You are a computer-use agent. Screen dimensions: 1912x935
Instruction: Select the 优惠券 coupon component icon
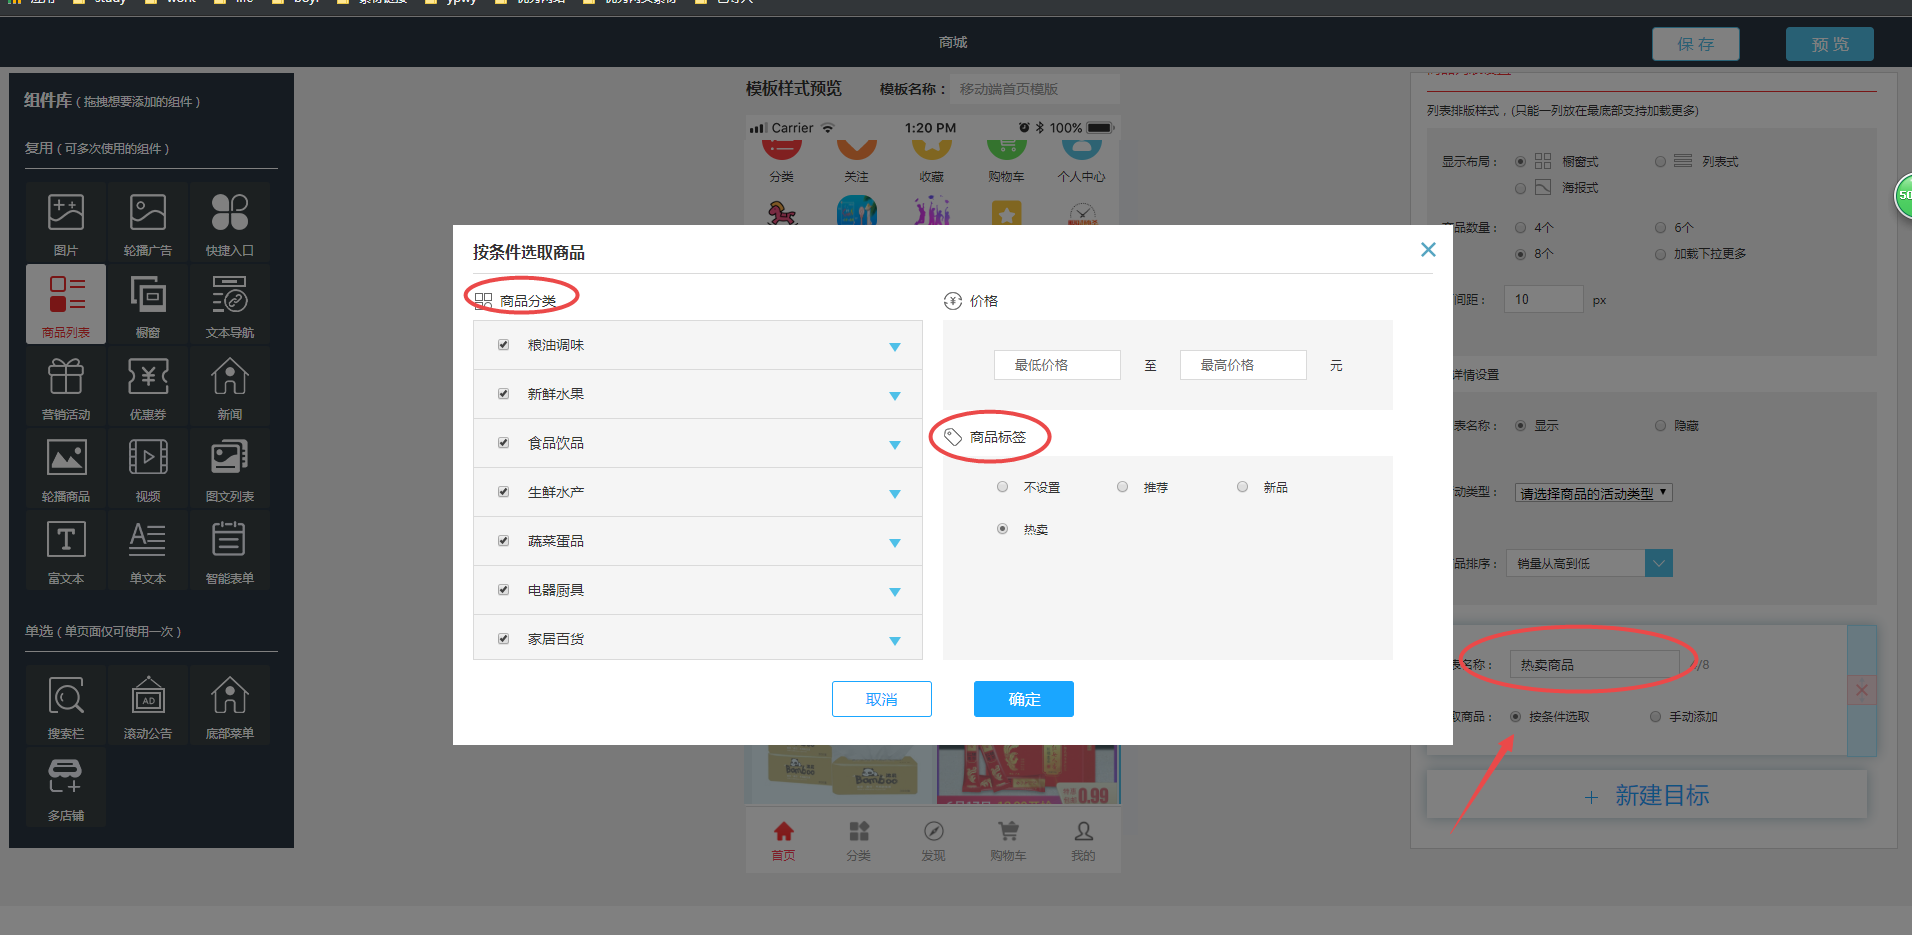click(x=148, y=378)
